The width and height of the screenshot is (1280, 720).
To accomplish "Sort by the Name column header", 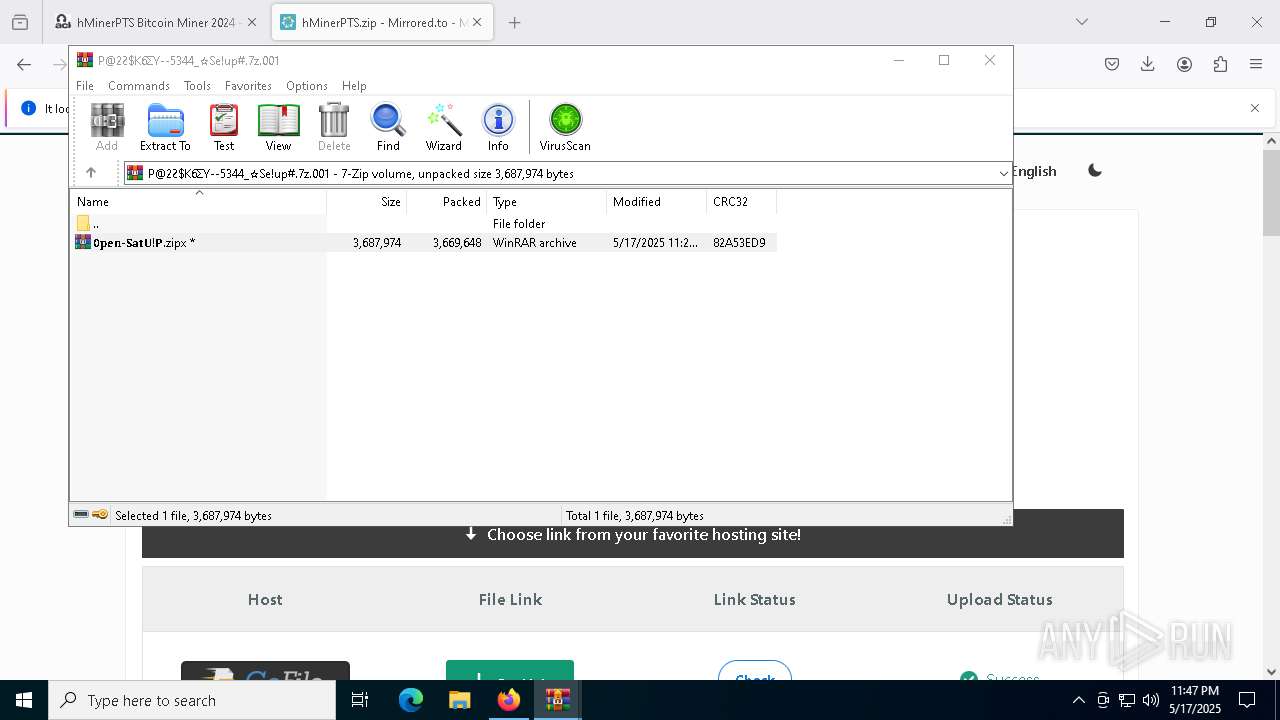I will (x=198, y=202).
